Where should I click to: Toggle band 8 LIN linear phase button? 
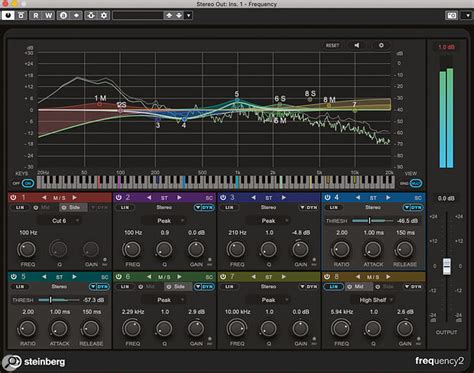point(334,287)
